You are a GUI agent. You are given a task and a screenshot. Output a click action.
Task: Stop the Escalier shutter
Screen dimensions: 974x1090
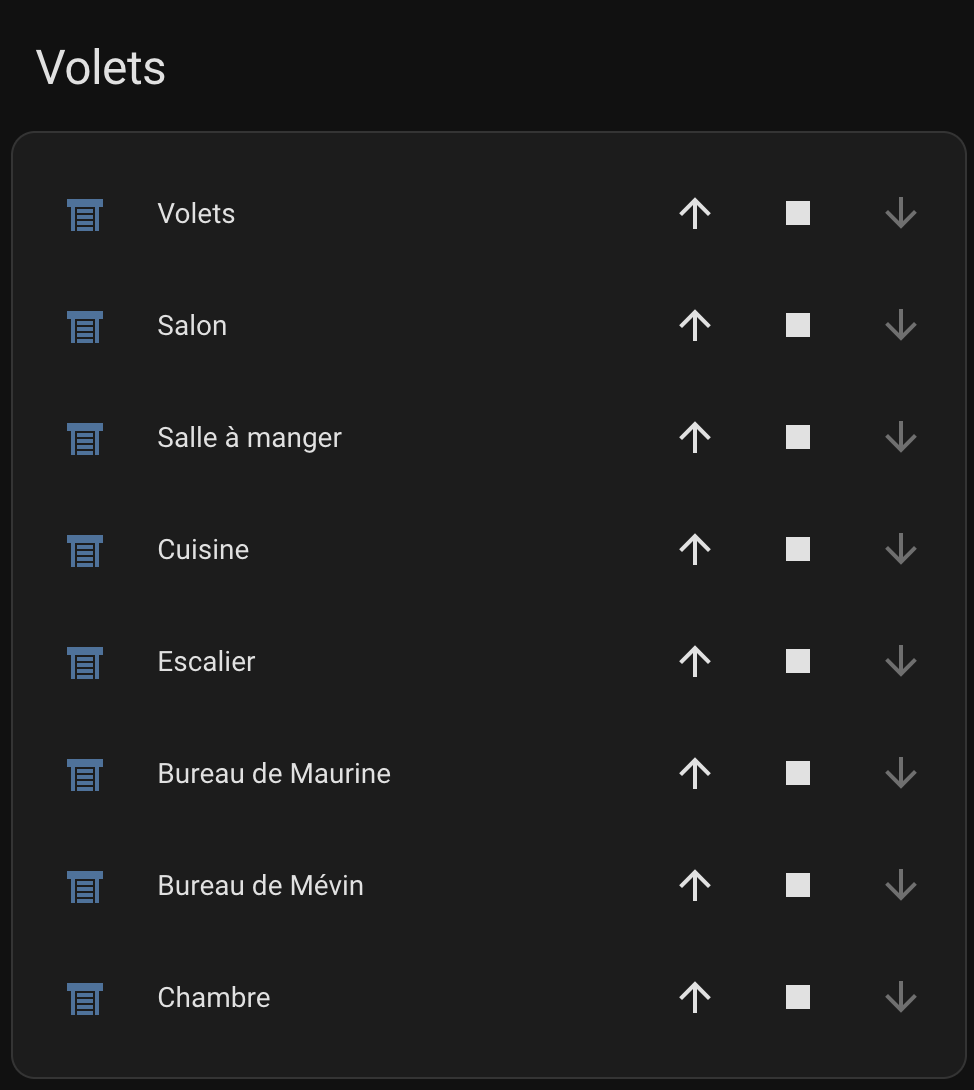(x=798, y=661)
